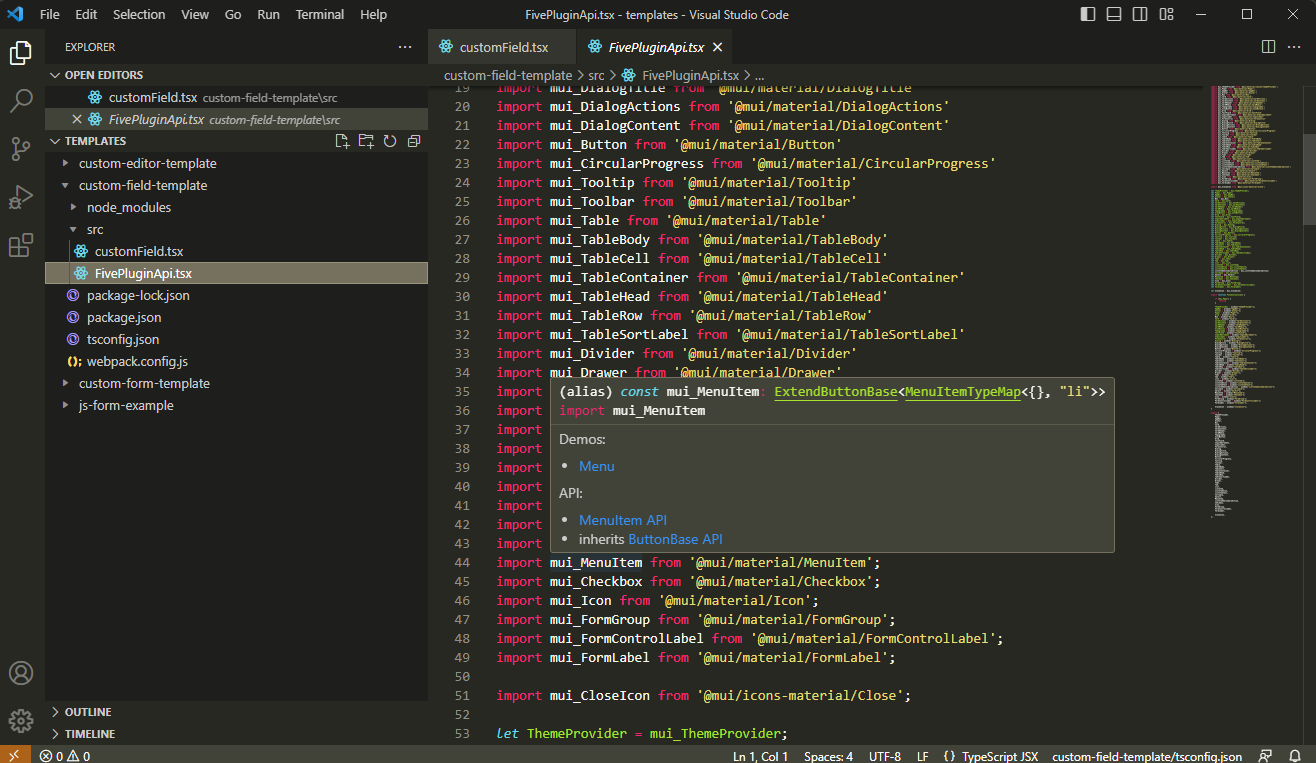
Task: Open package.json in Explorer tree
Action: (124, 317)
